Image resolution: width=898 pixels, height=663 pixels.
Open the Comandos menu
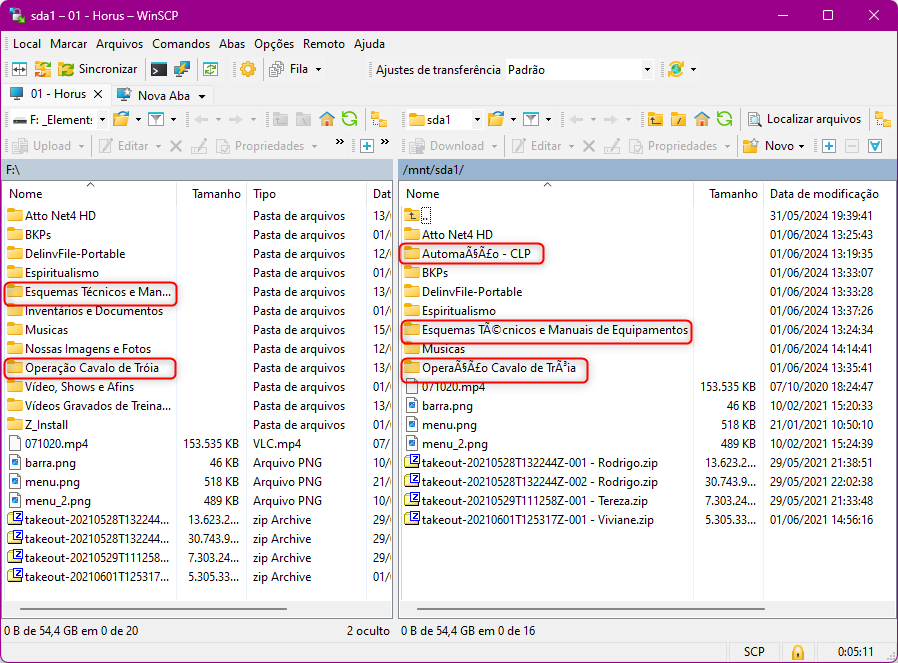180,44
